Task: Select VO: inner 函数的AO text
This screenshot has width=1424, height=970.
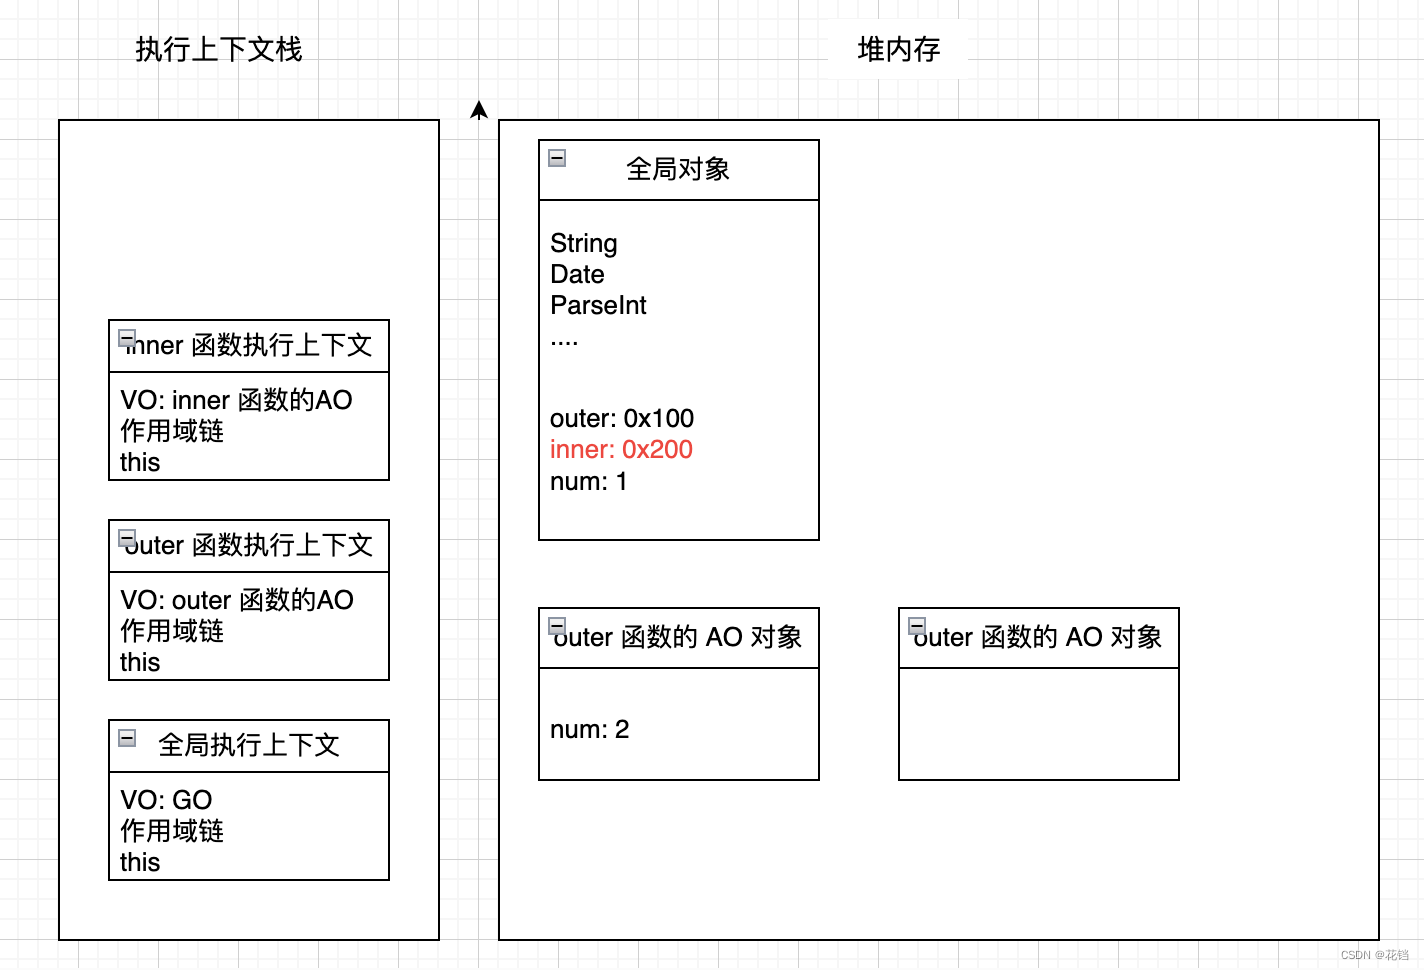Action: [236, 400]
